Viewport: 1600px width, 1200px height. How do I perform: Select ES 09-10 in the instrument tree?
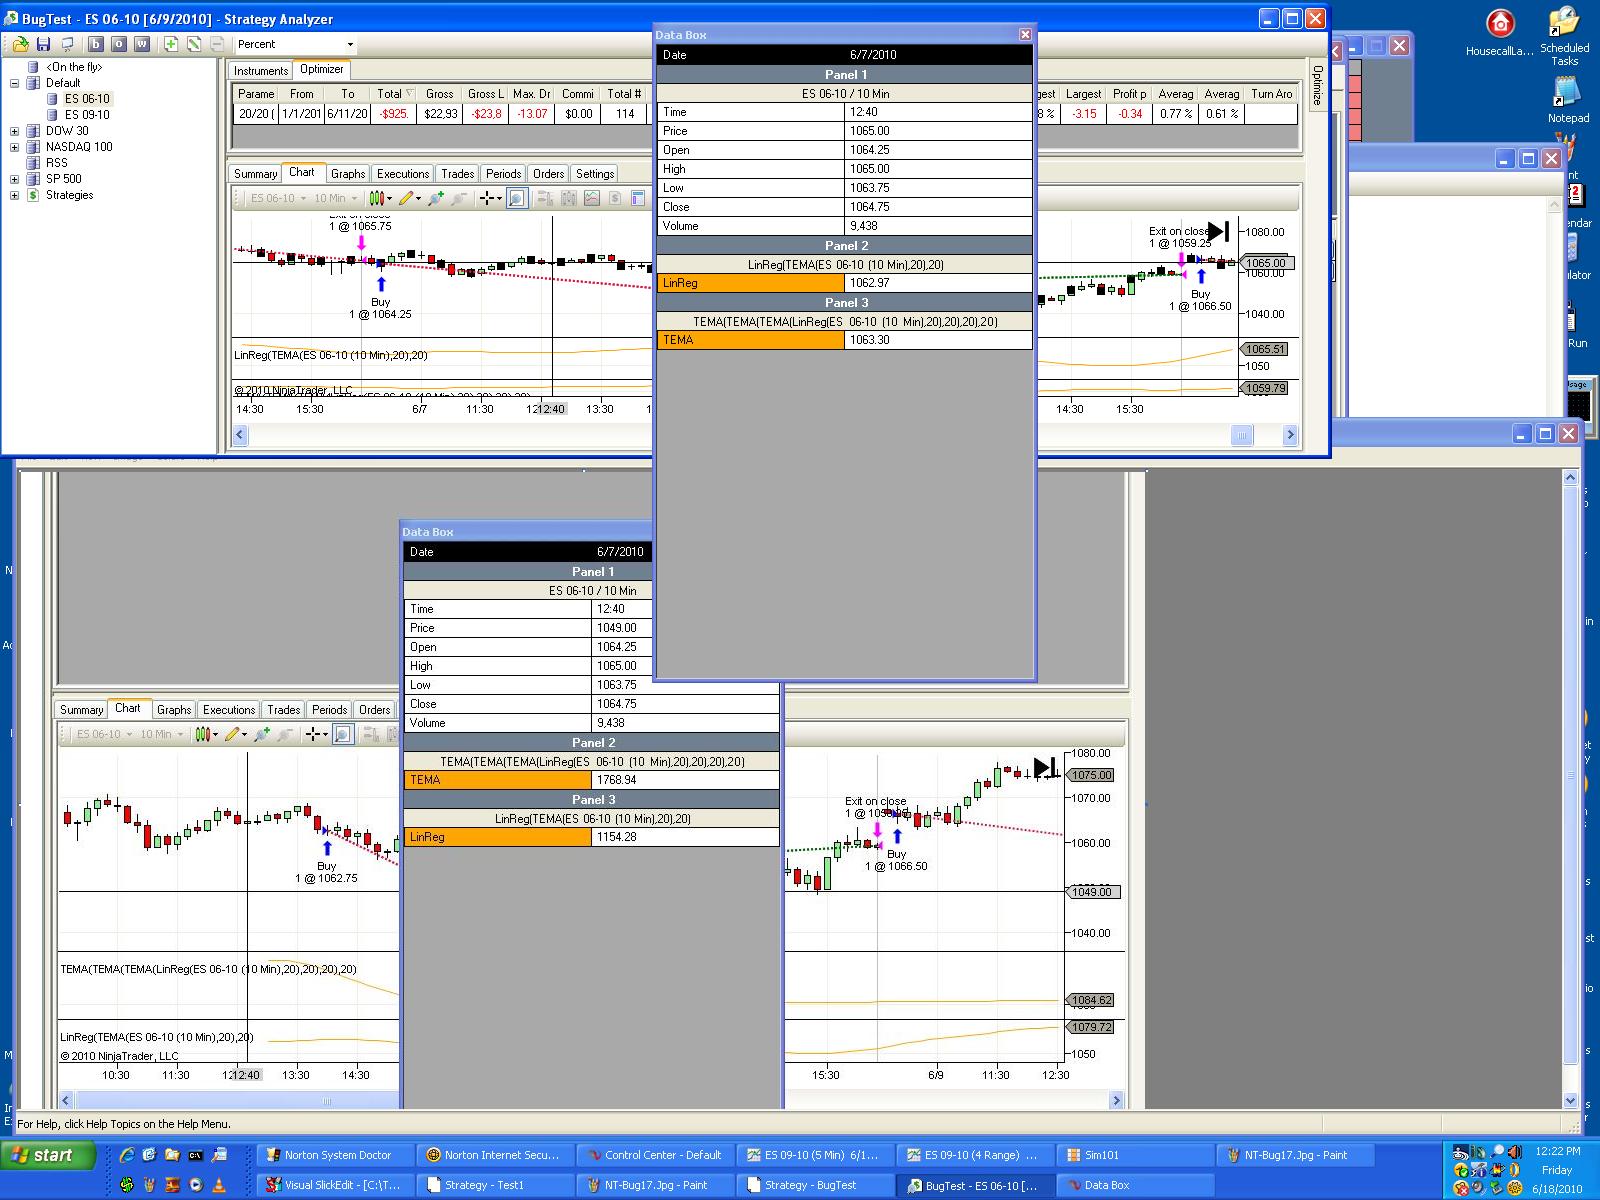click(87, 115)
